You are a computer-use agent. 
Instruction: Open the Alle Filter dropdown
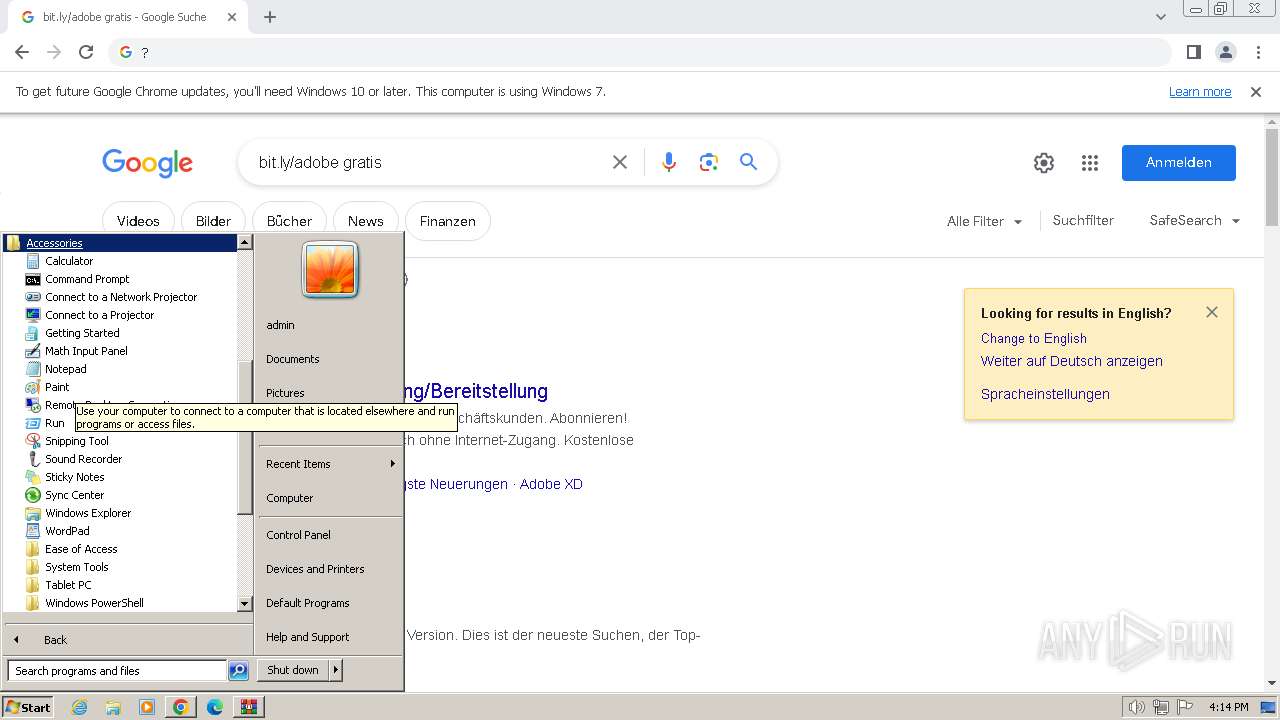[984, 221]
